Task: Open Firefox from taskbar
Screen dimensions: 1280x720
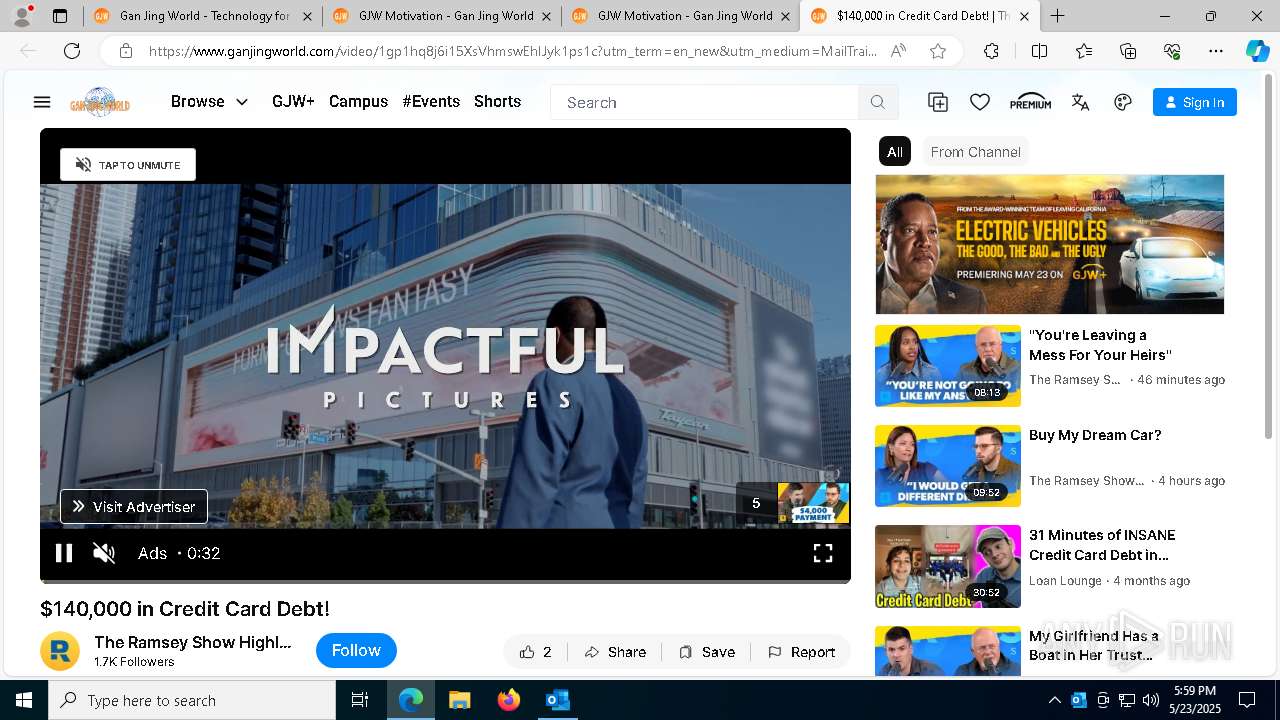Action: click(x=509, y=700)
